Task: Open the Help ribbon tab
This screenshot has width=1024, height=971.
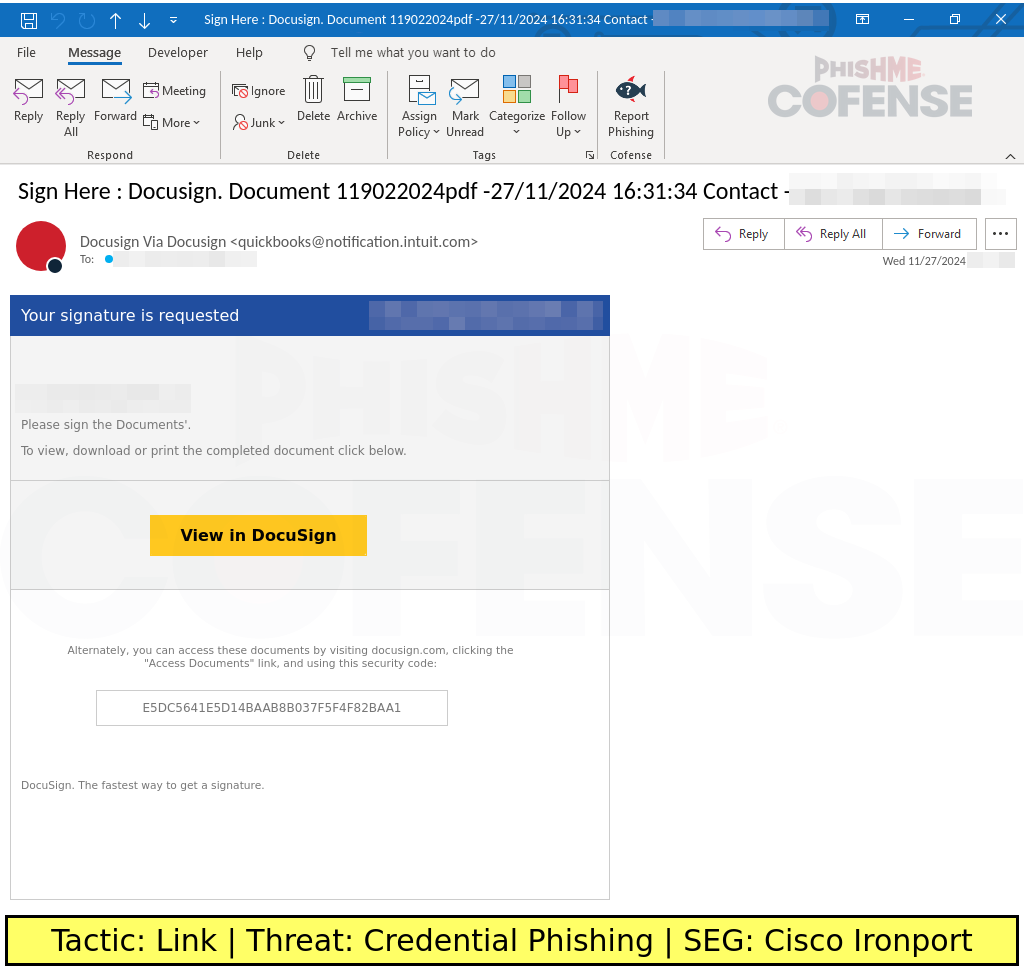Action: (249, 53)
